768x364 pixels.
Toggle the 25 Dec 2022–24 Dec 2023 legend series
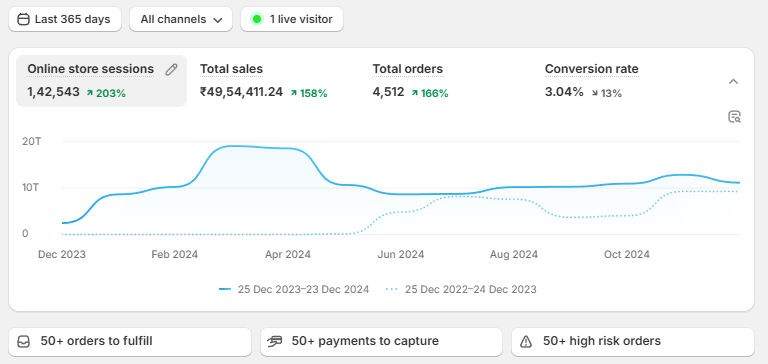(461, 290)
